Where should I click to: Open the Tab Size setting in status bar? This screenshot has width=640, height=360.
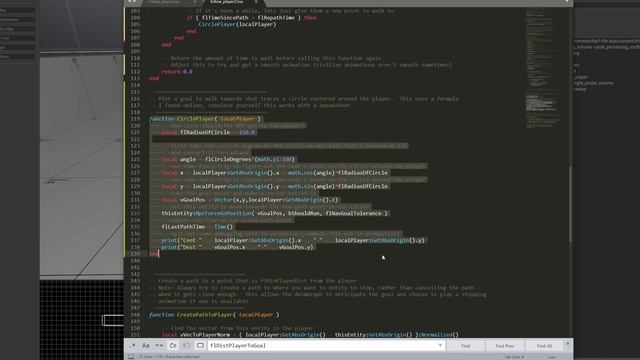click(x=514, y=357)
